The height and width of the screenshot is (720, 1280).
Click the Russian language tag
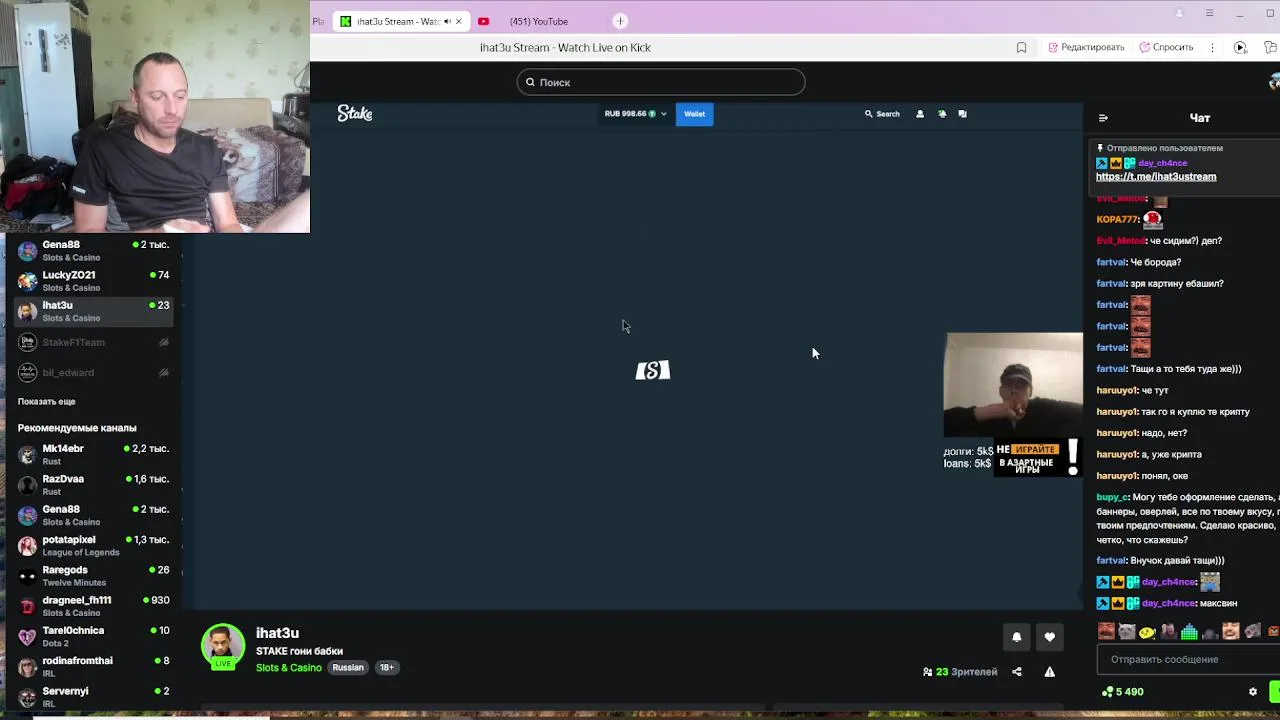point(348,668)
